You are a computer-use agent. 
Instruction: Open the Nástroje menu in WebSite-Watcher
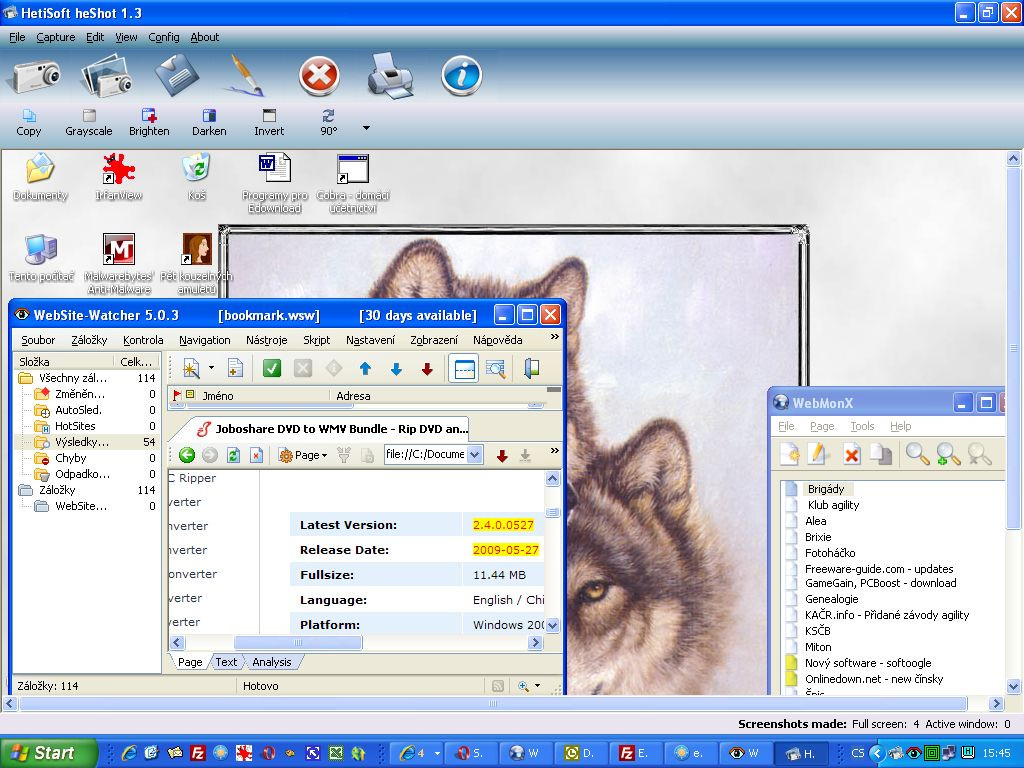[266, 340]
